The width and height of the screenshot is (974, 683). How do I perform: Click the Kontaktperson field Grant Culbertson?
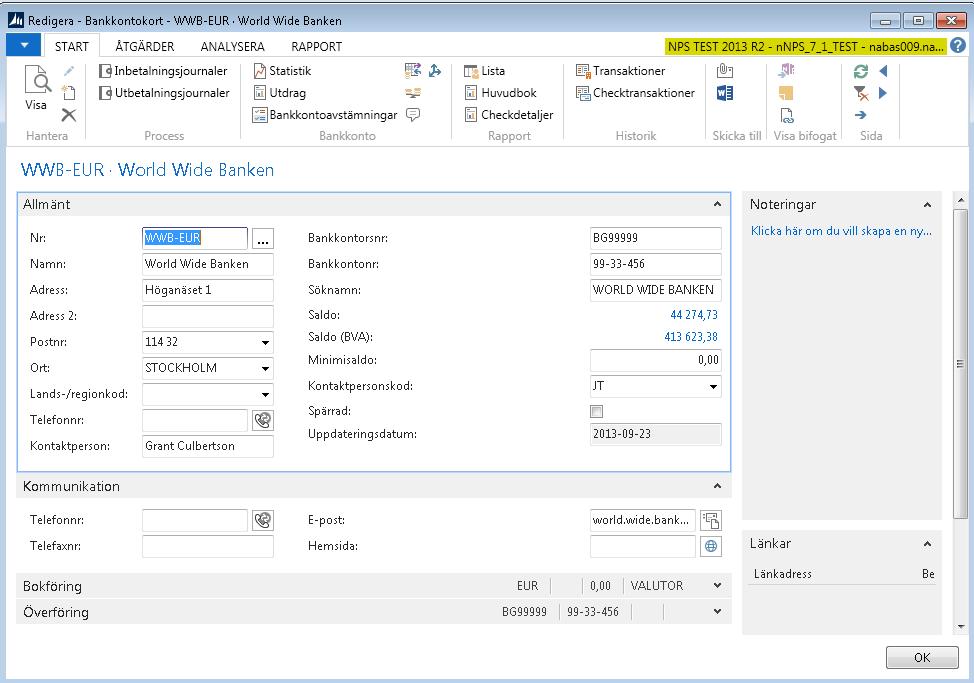point(207,446)
